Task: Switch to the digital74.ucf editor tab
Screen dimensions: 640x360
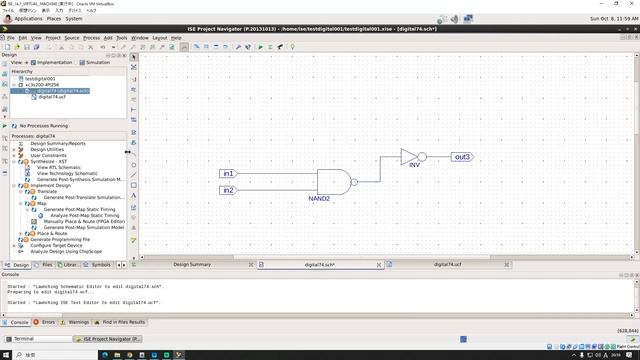Action: pyautogui.click(x=447, y=264)
